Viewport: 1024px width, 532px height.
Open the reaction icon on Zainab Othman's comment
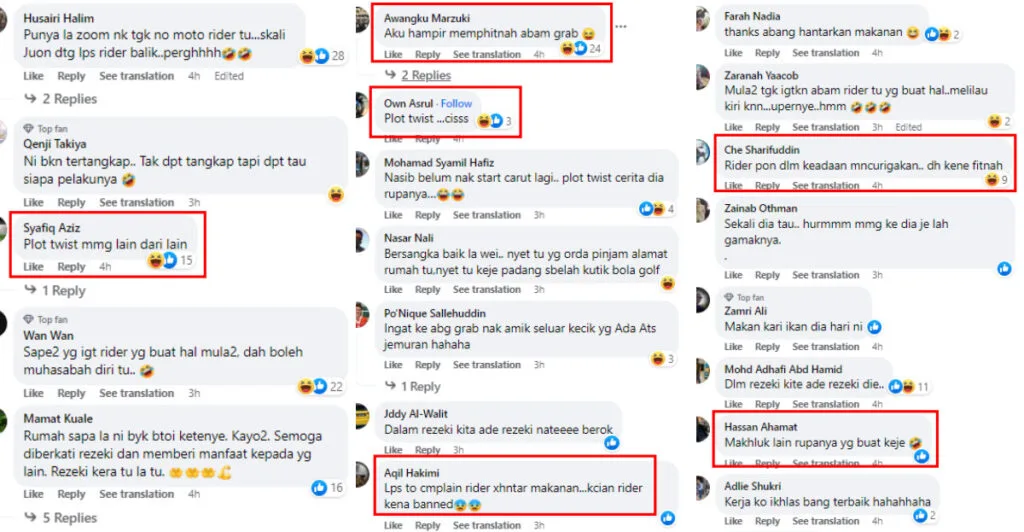(x=1004, y=268)
